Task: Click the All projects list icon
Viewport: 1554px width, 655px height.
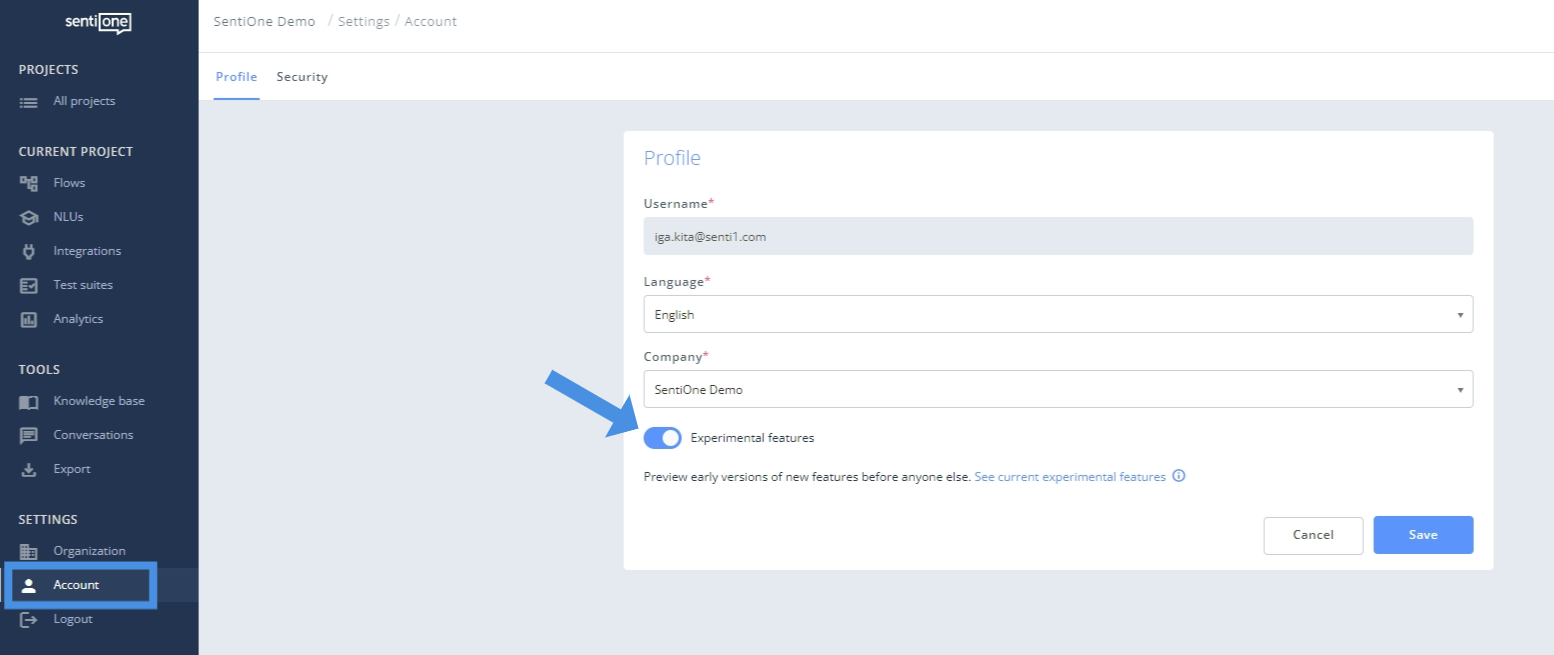Action: pos(29,102)
